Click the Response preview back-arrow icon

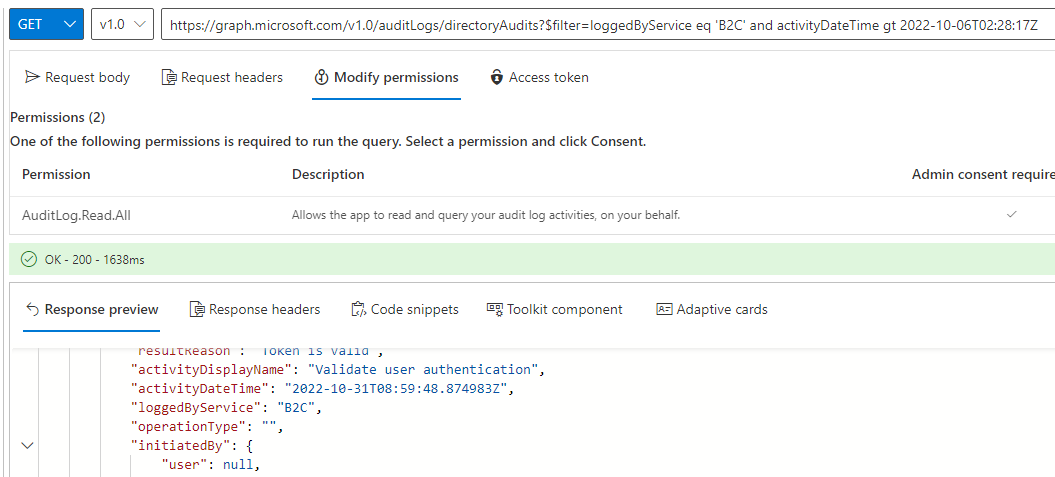(32, 309)
